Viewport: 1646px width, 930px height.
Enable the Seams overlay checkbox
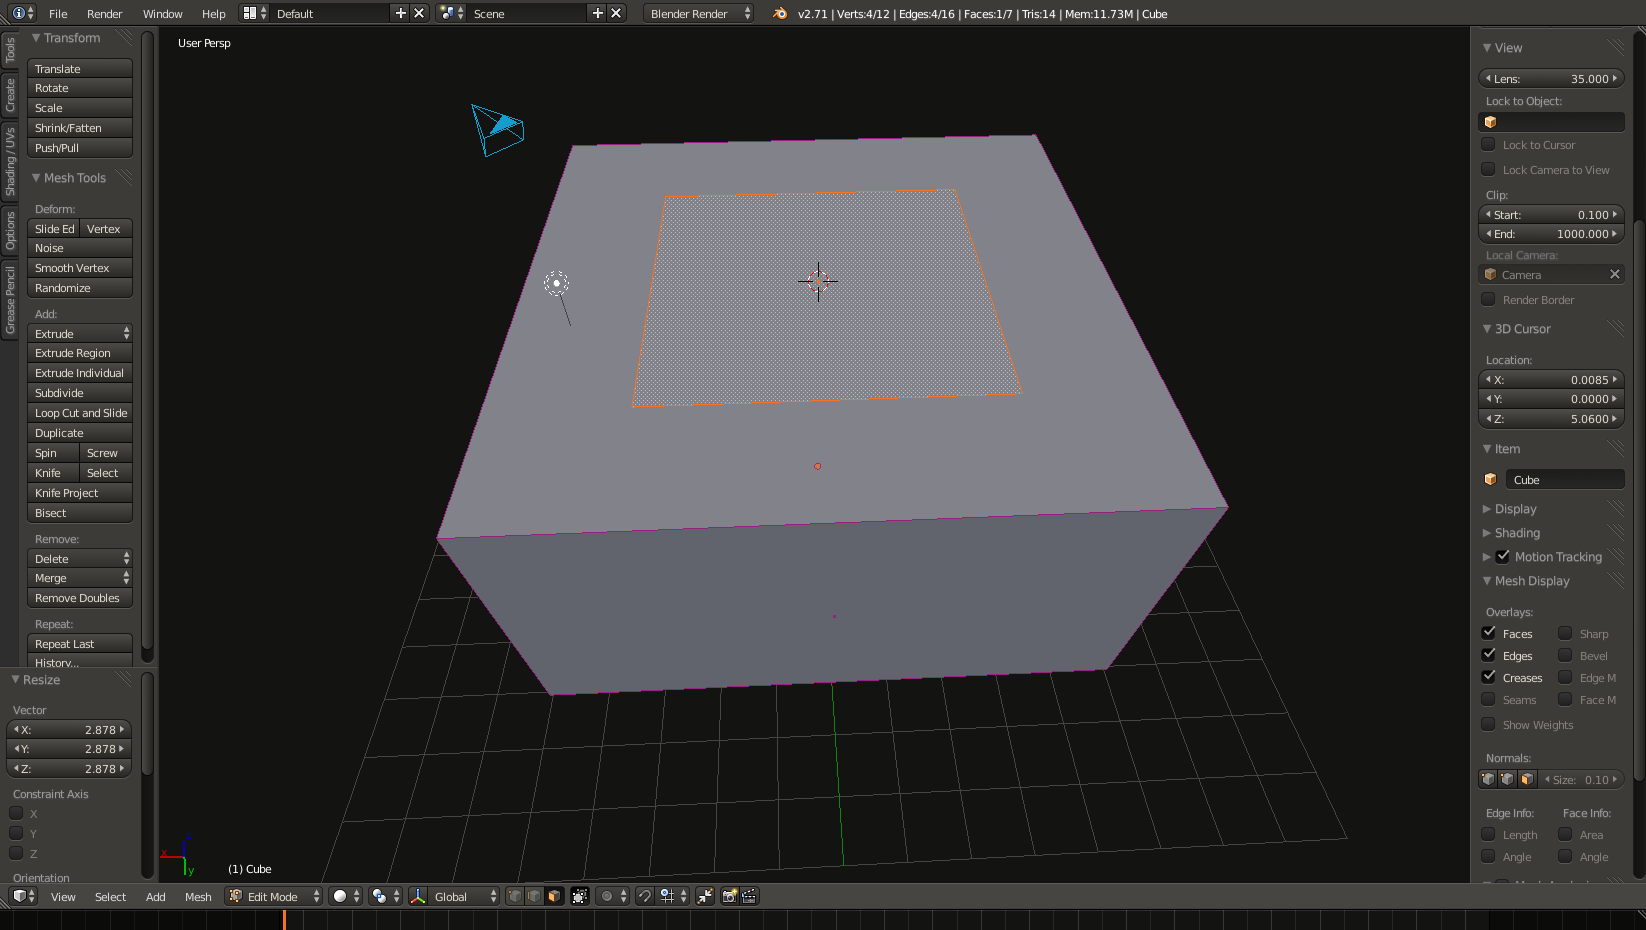coord(1489,699)
